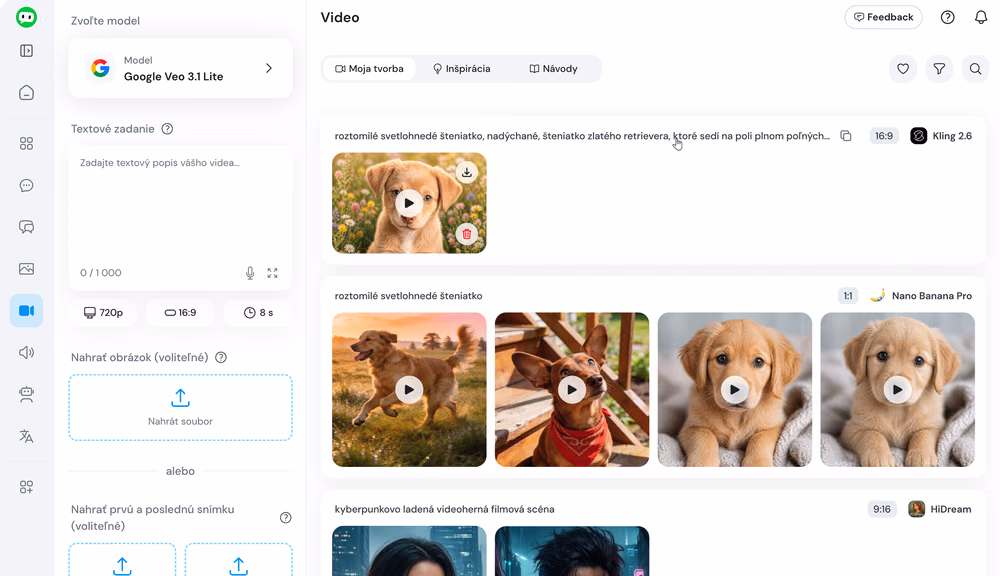This screenshot has height=576, width=1000.
Task: Click the green chat logo icon
Action: tap(26, 17)
